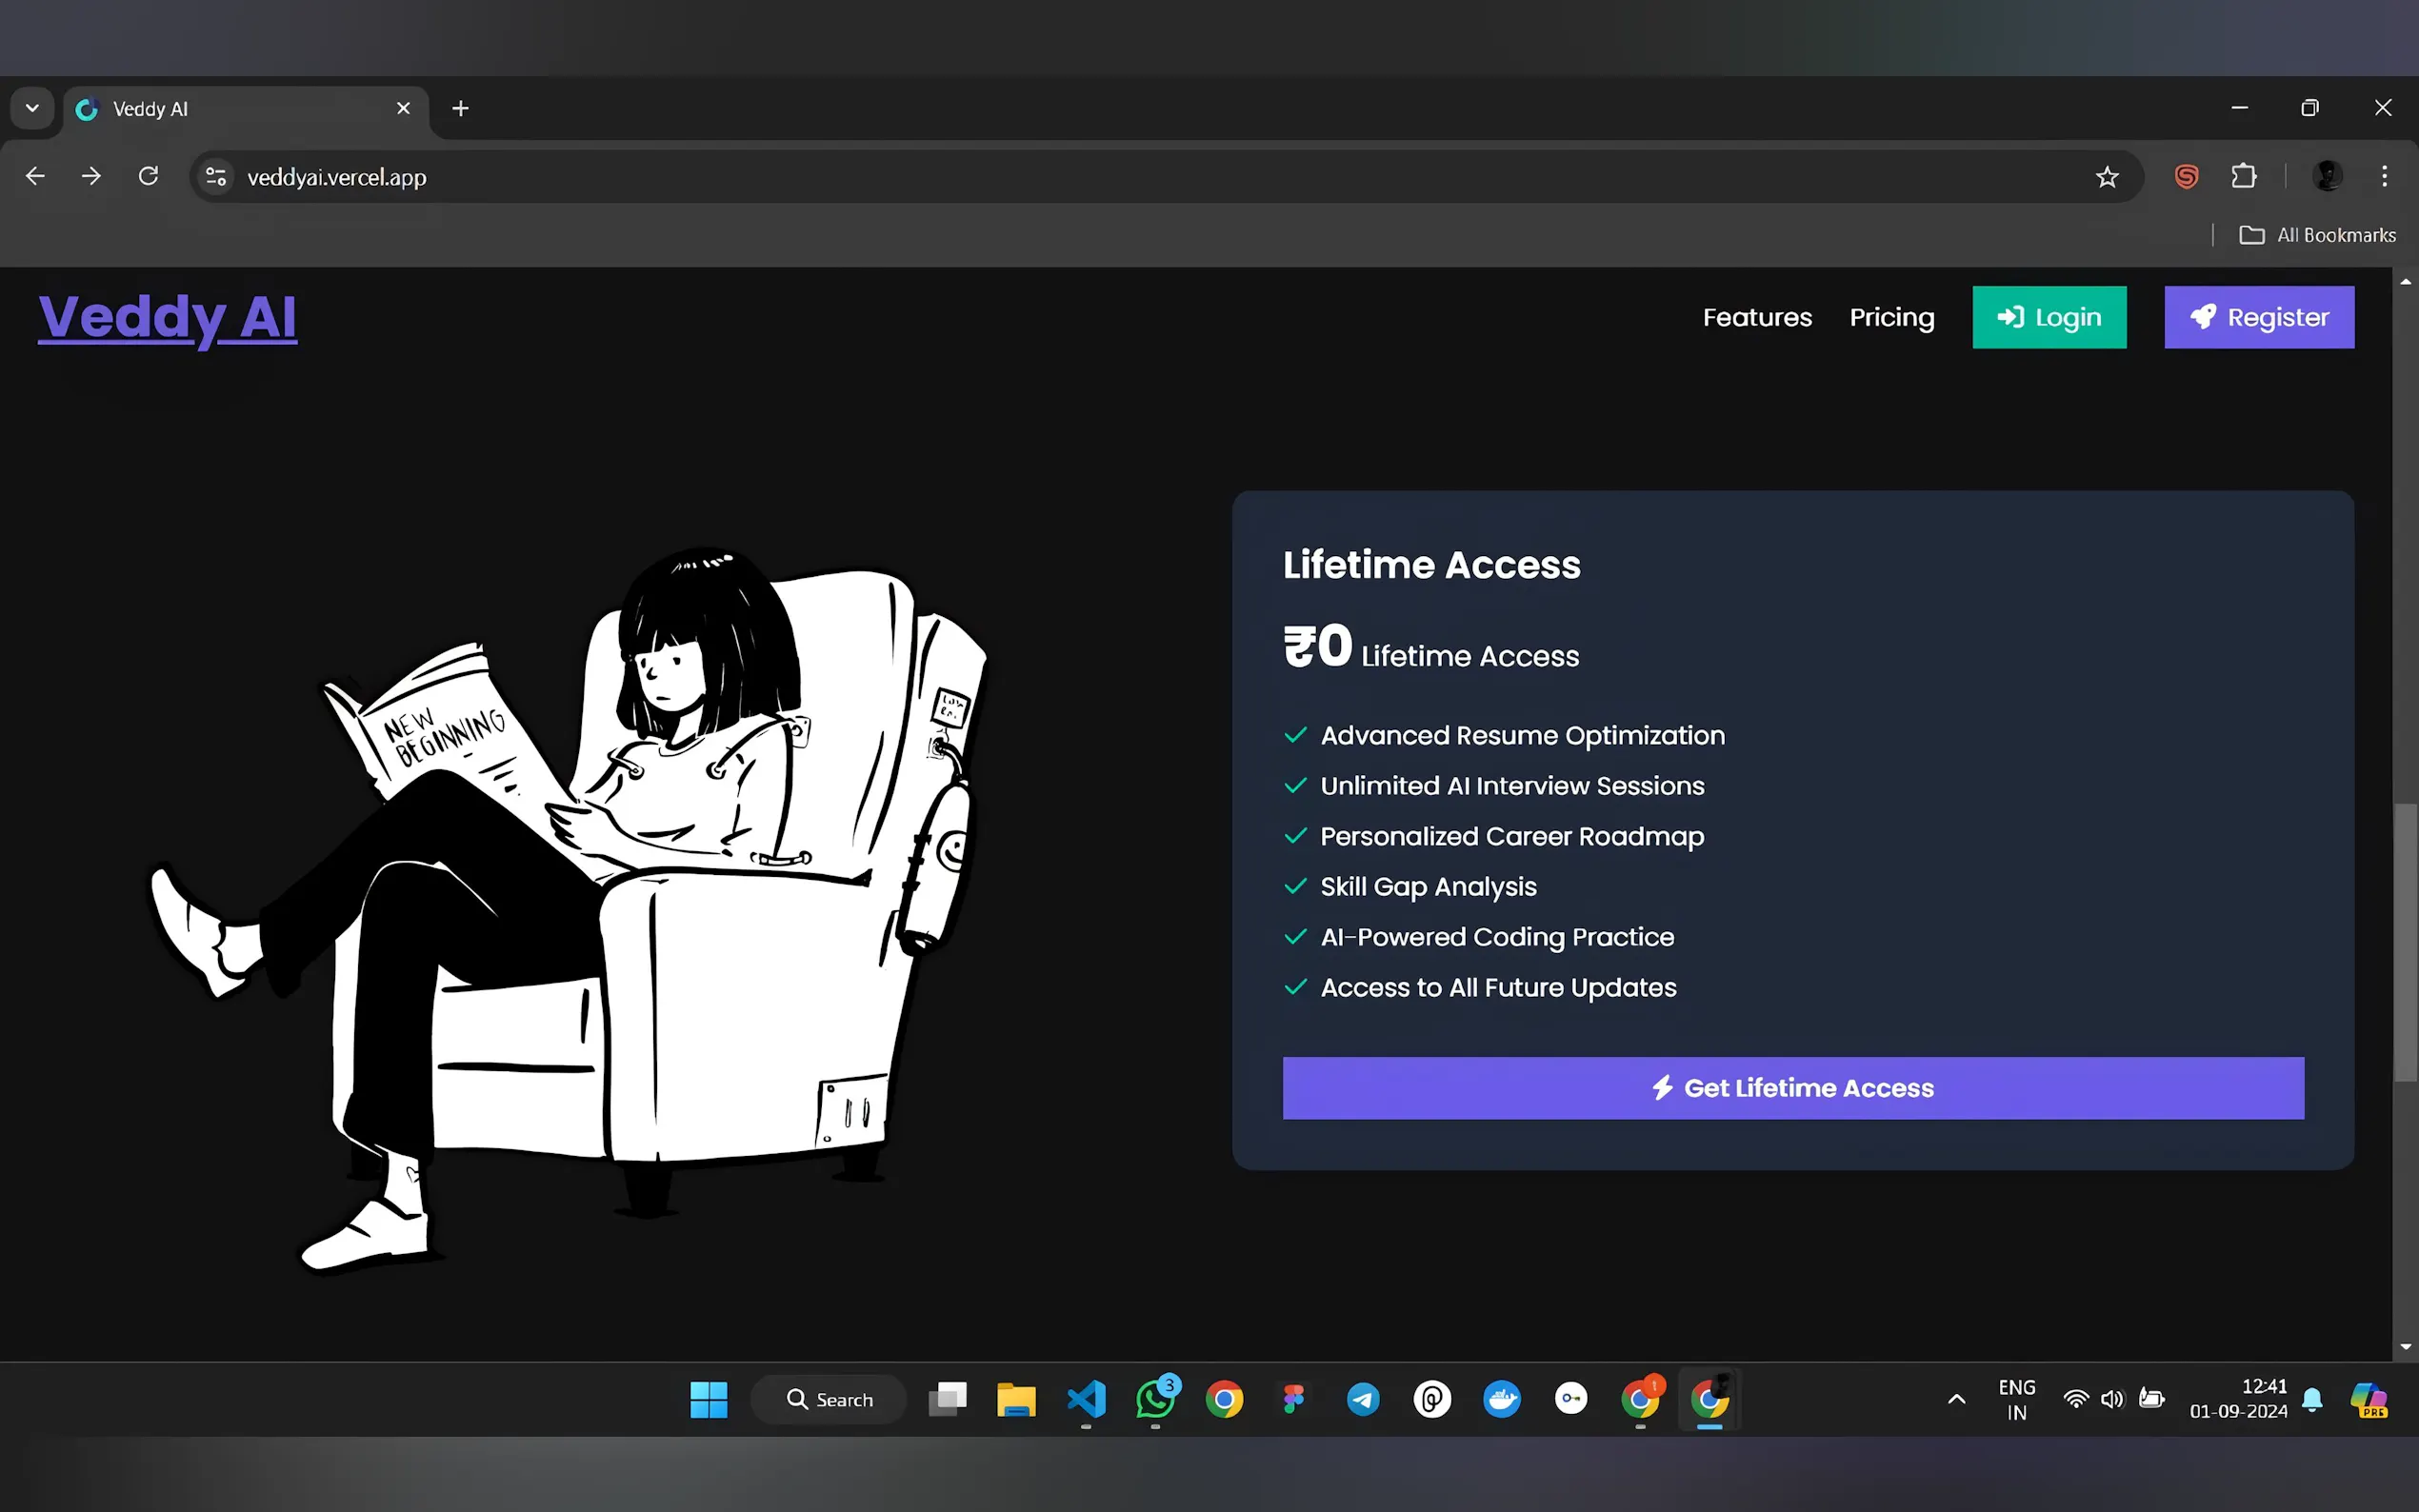Show hidden system tray icons

pos(1956,1399)
